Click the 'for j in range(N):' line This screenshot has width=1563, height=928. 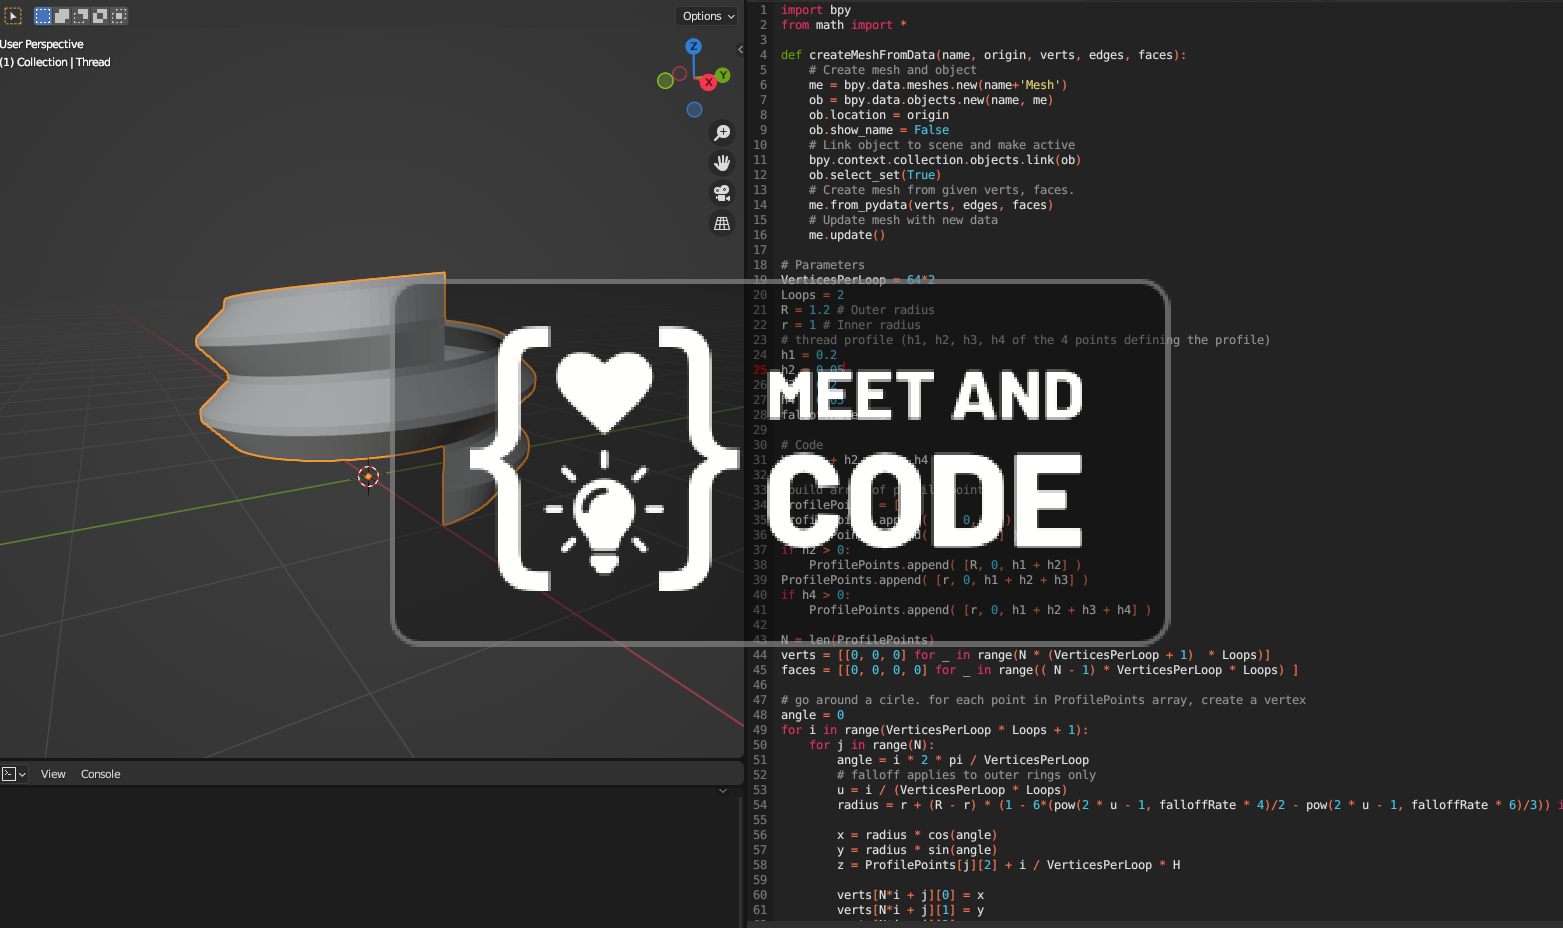point(872,745)
